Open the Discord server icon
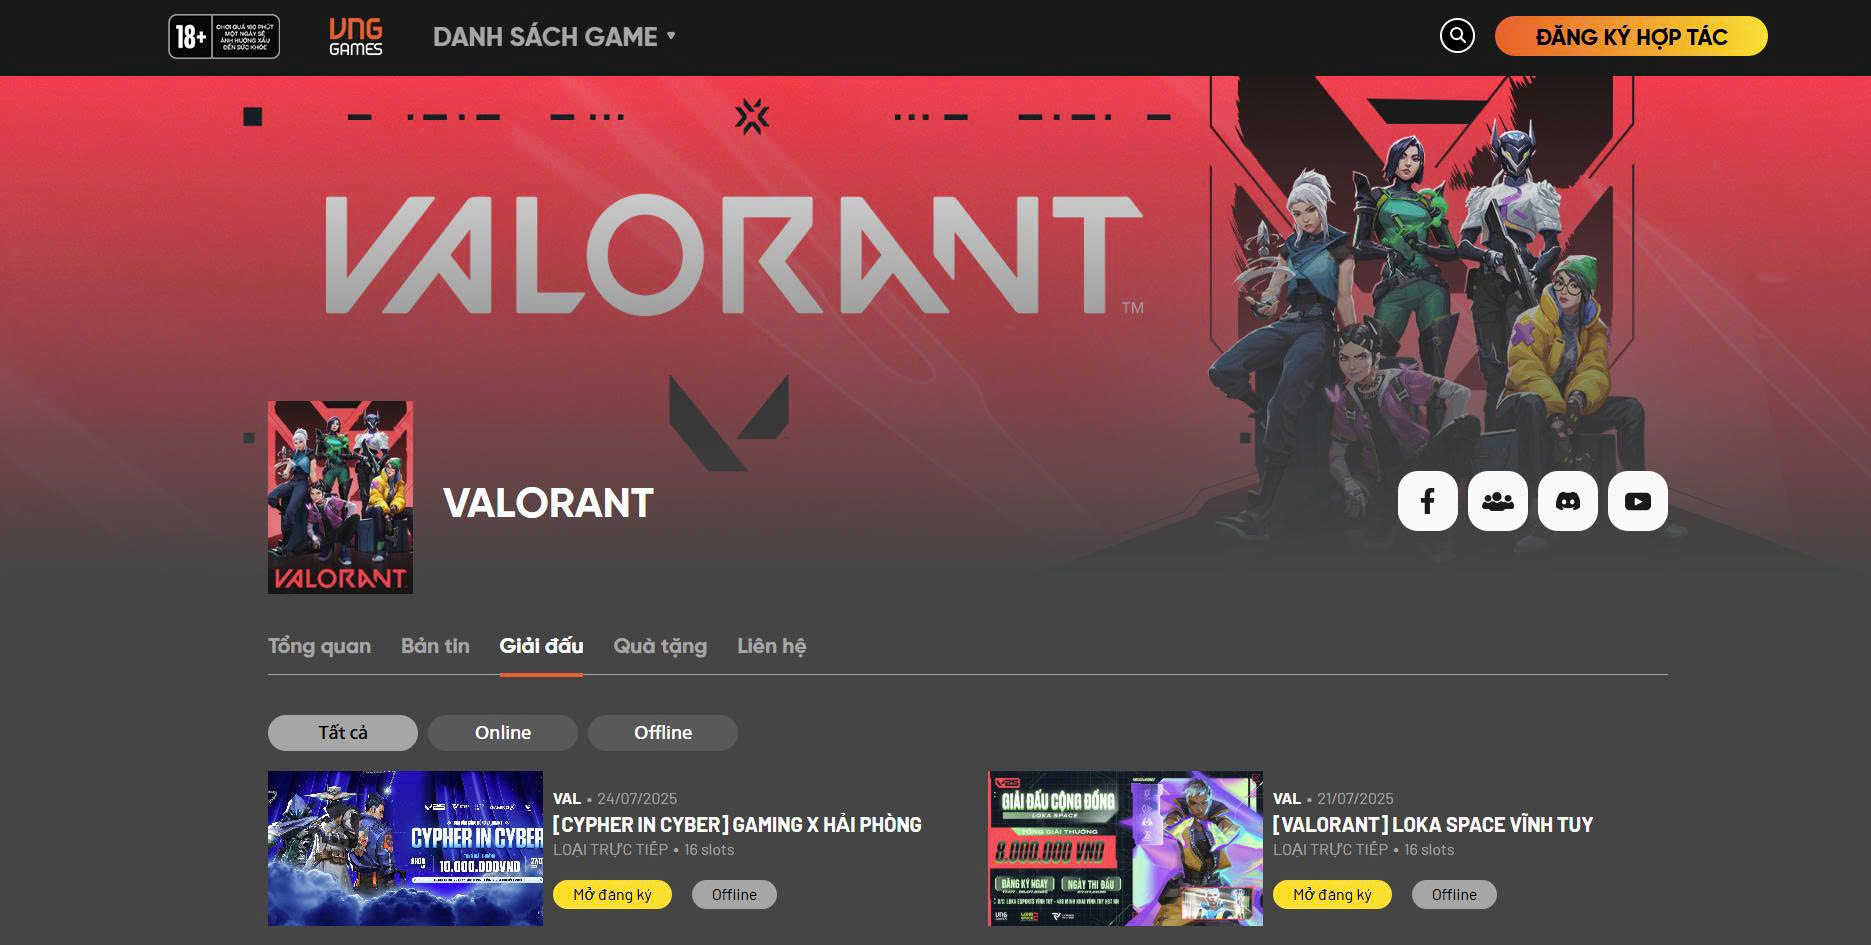1871x945 pixels. click(1567, 501)
